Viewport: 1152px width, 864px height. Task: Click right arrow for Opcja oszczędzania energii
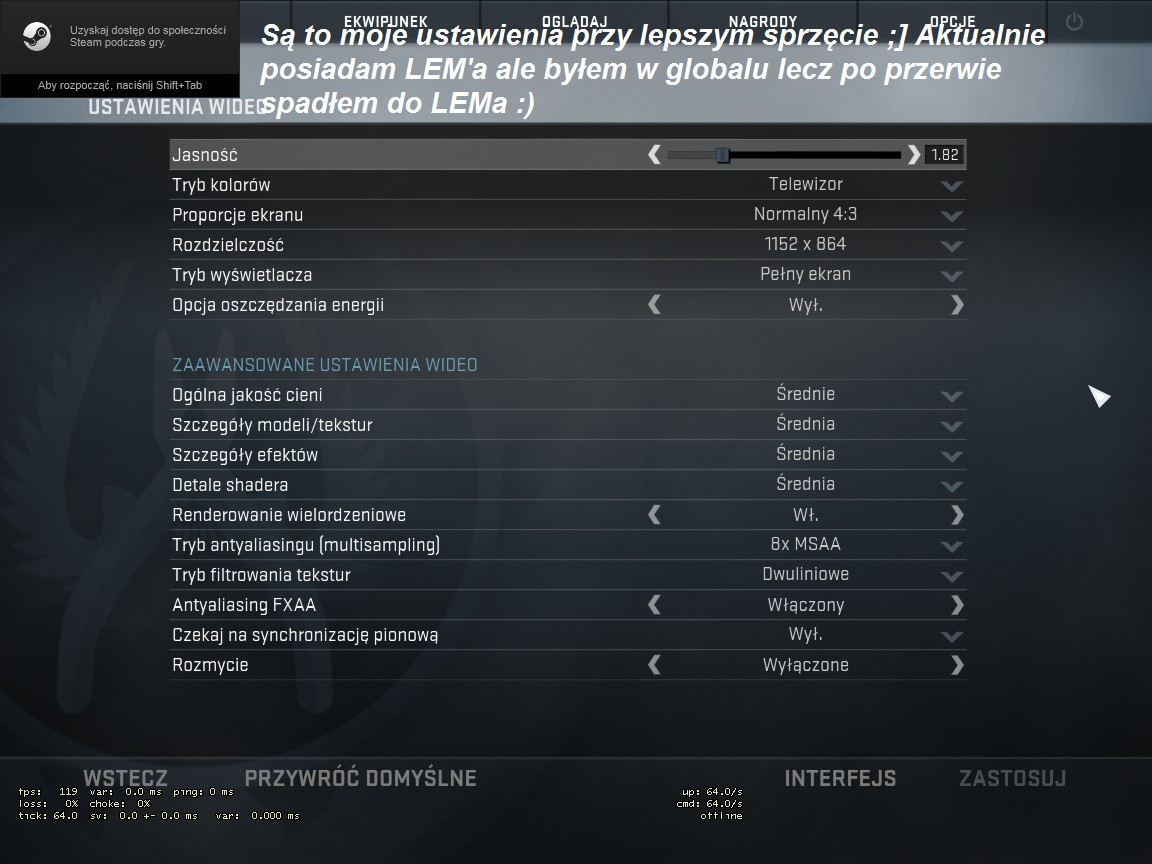[957, 305]
